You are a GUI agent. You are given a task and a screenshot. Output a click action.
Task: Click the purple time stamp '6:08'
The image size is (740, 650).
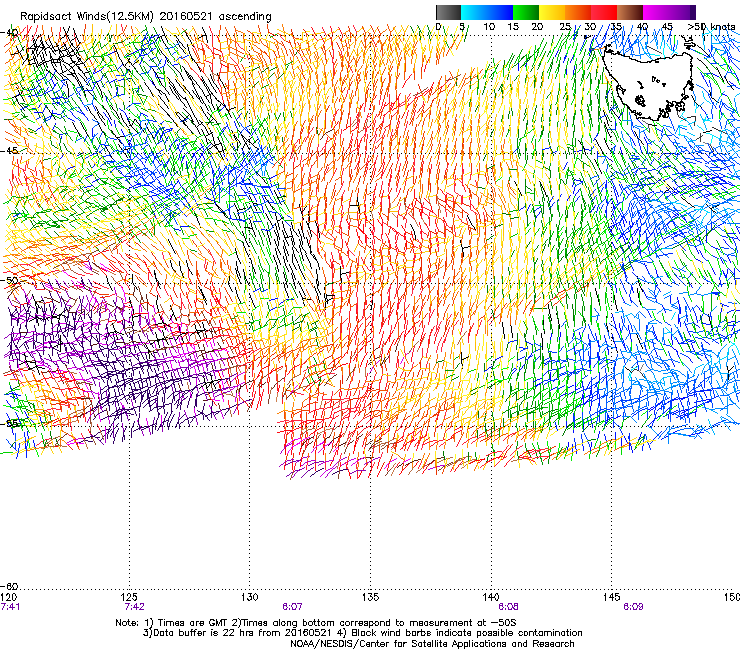[508, 607]
